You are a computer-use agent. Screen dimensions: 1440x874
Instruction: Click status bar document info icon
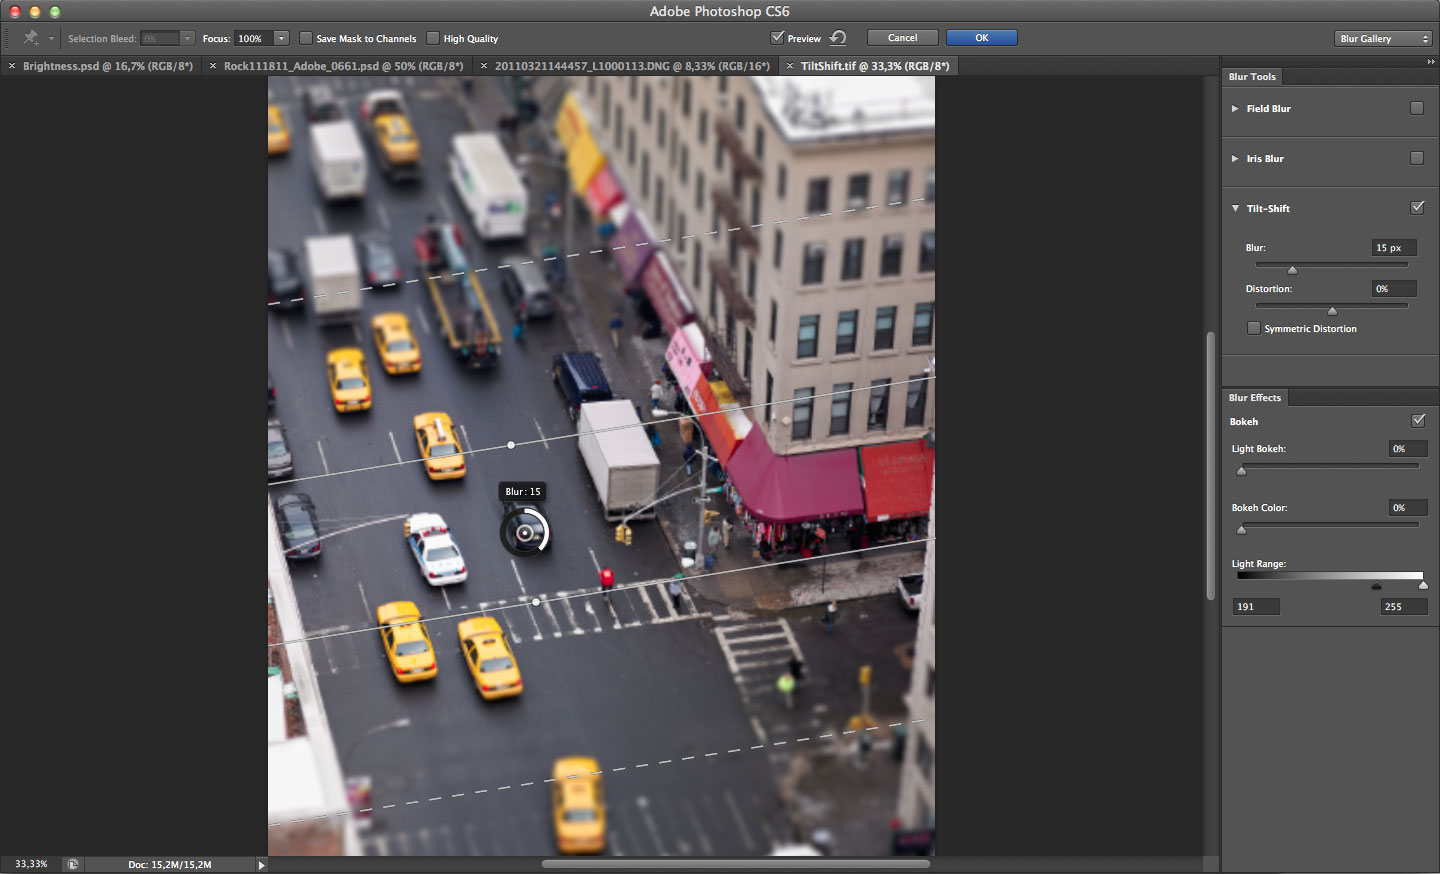pos(72,864)
